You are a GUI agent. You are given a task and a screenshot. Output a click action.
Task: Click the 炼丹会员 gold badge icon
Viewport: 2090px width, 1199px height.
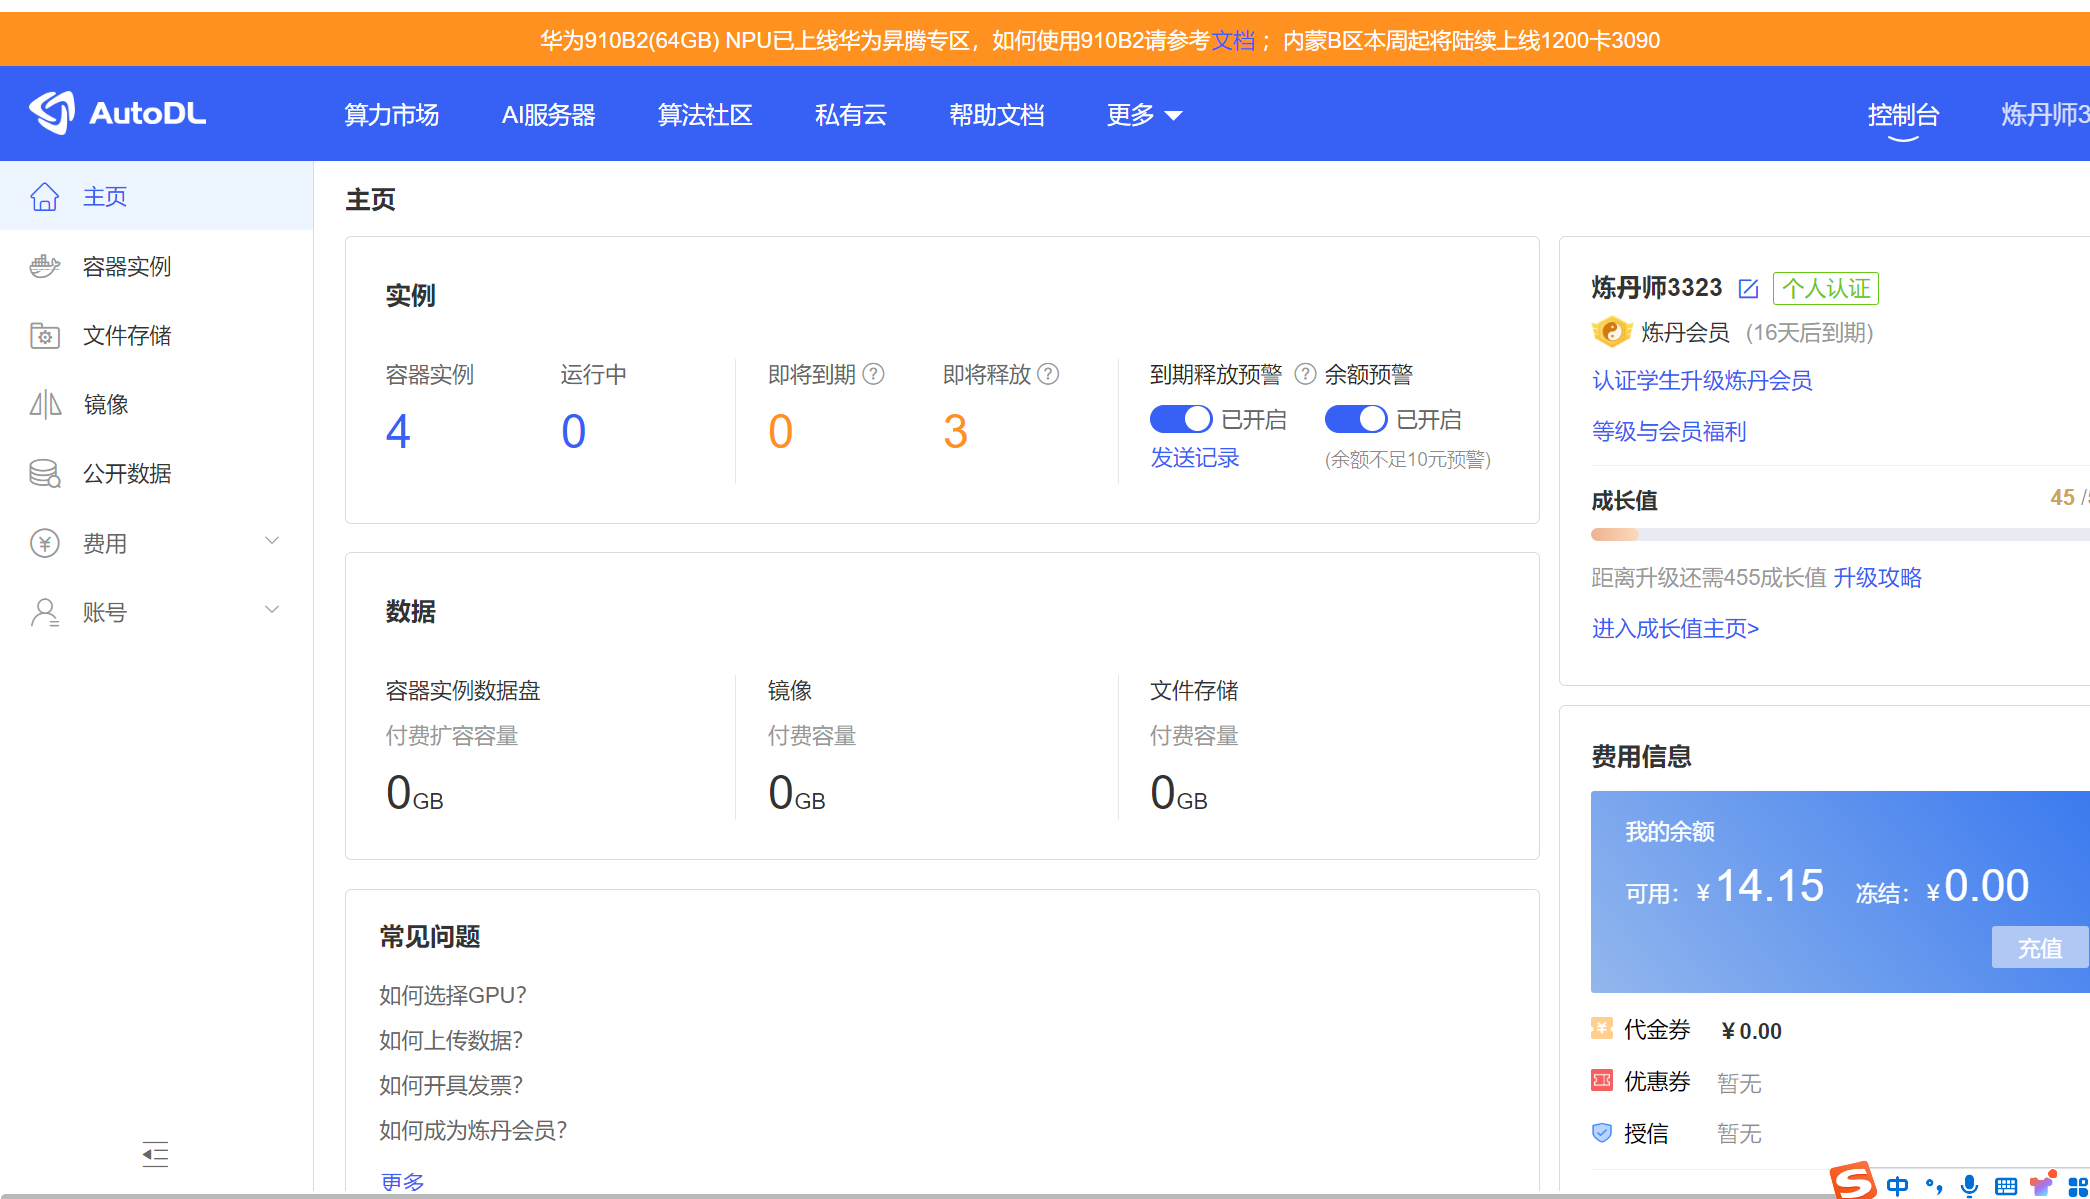tap(1611, 332)
